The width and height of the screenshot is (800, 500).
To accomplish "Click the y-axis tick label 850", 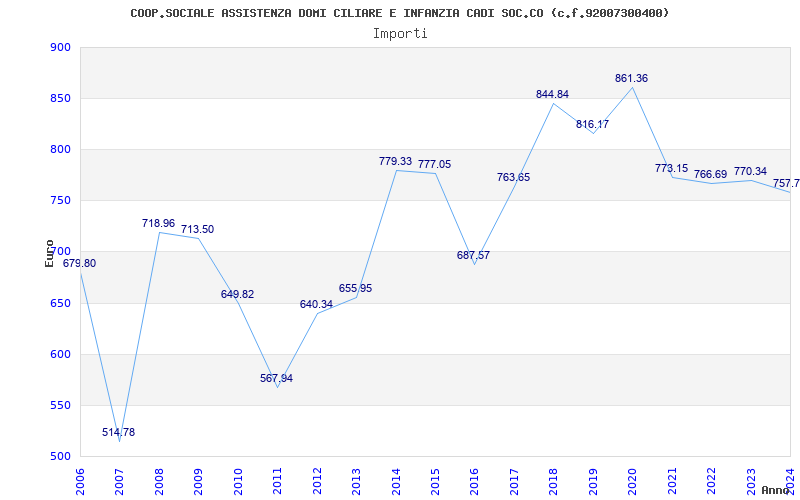I will point(60,98).
